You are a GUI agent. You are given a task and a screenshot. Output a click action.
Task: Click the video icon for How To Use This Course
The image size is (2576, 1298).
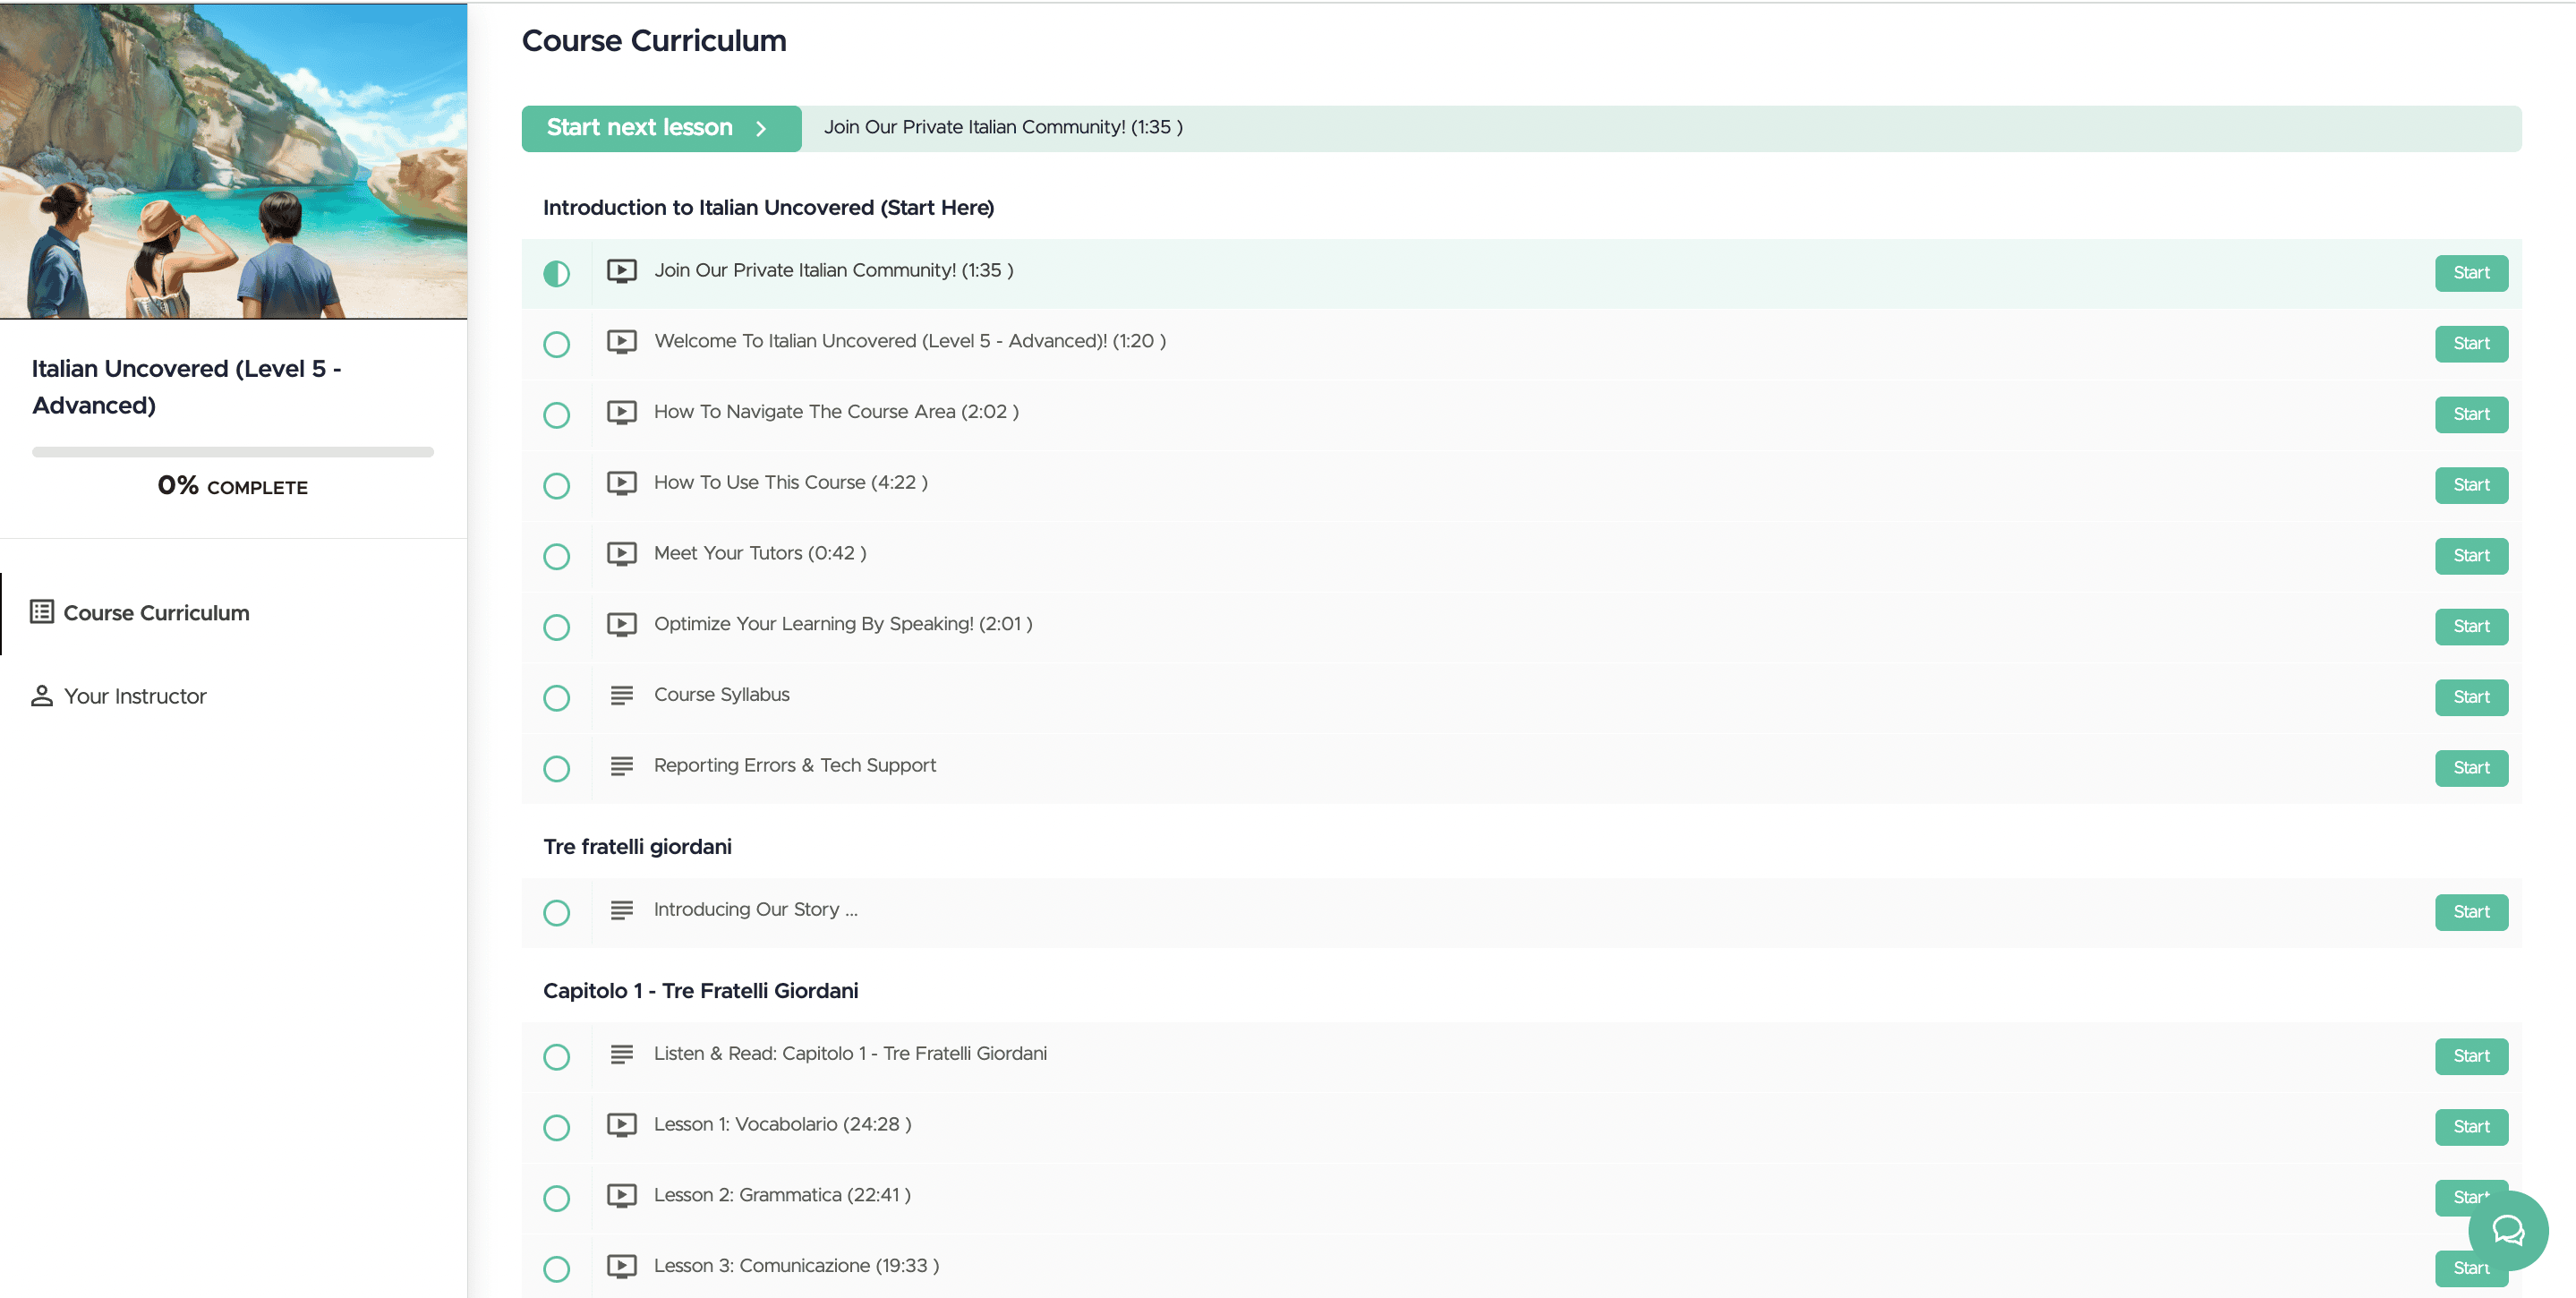click(621, 483)
